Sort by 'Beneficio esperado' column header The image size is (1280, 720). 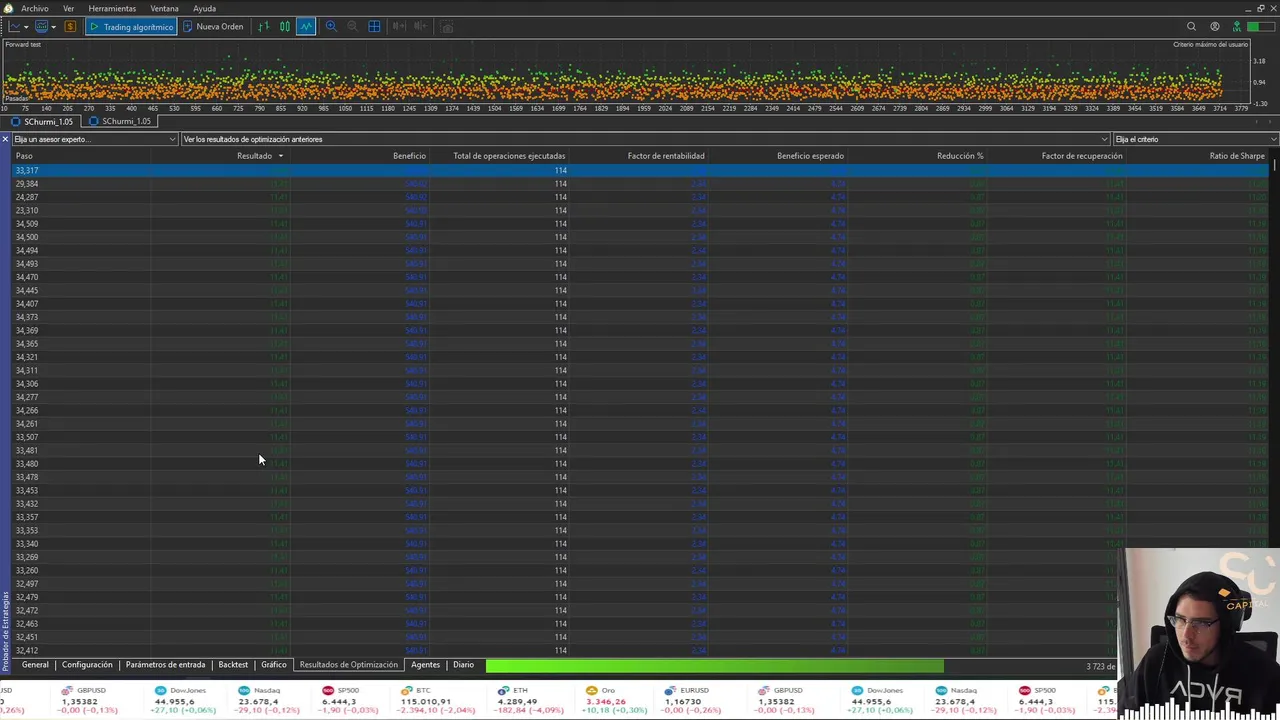[x=810, y=156]
